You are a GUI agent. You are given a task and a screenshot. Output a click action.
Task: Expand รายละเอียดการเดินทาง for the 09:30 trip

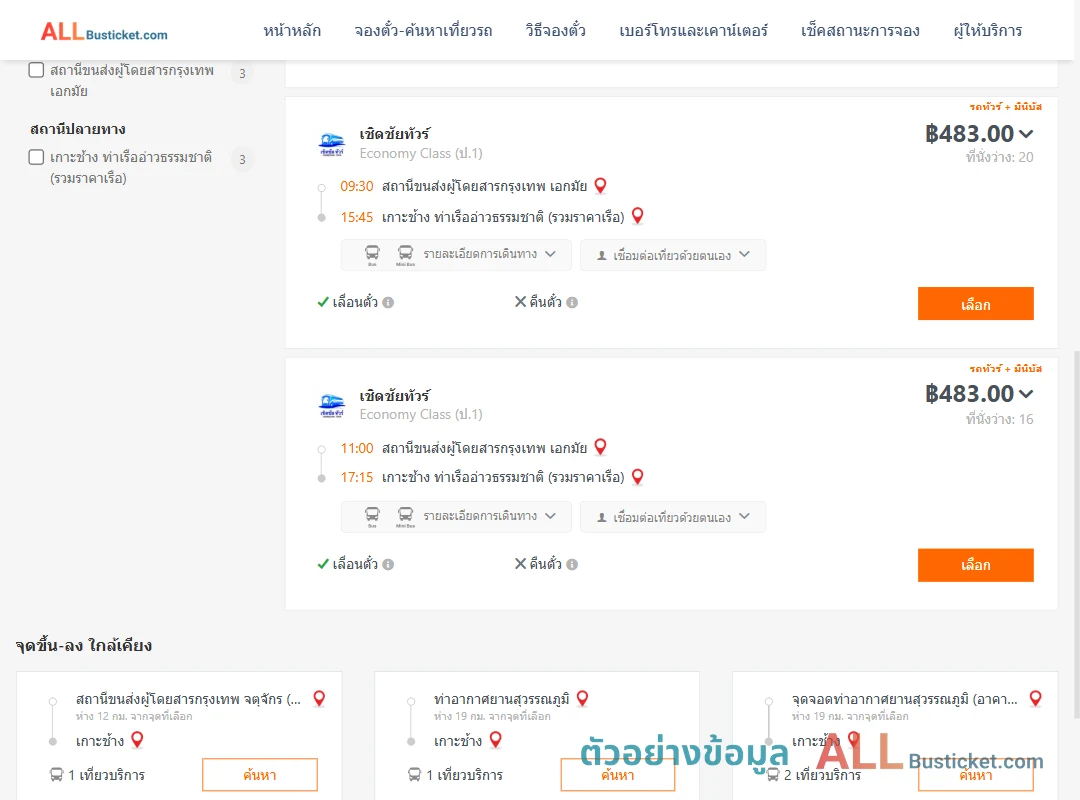click(456, 255)
